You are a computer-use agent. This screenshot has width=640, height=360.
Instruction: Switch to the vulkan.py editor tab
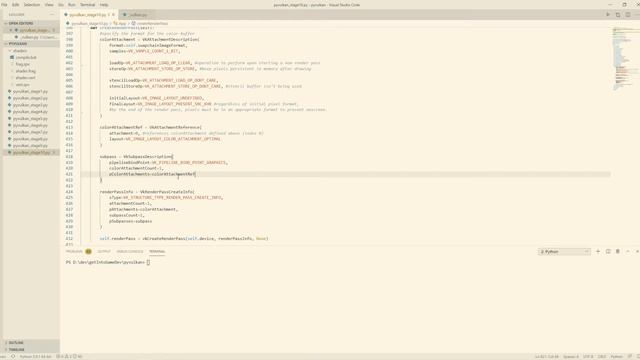pos(138,15)
